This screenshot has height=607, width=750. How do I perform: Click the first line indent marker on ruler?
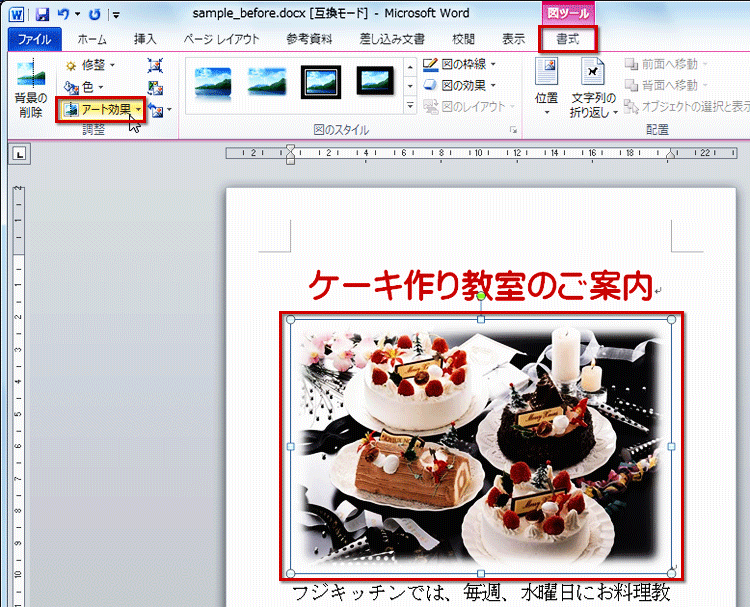(x=290, y=148)
